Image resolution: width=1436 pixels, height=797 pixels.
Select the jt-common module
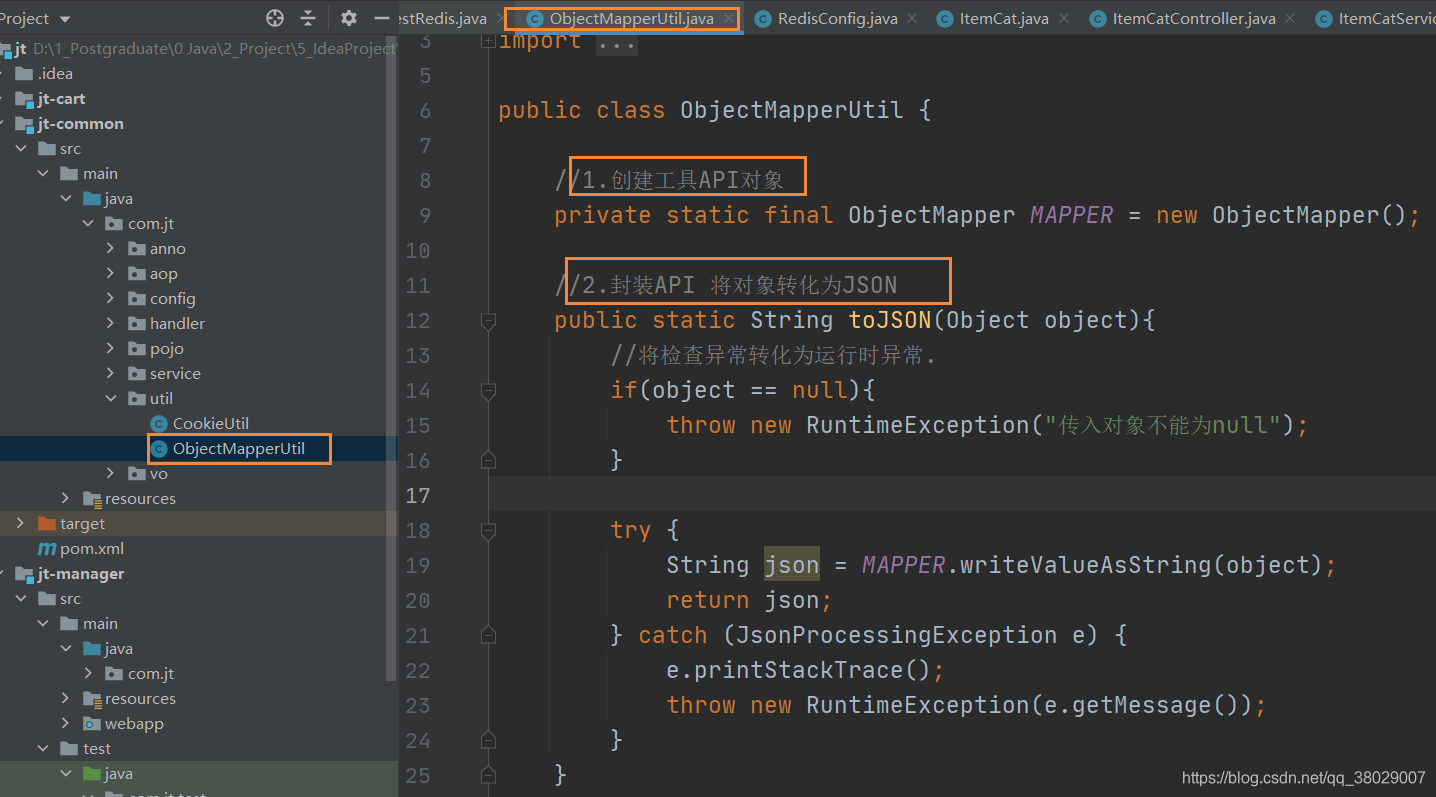coord(80,123)
